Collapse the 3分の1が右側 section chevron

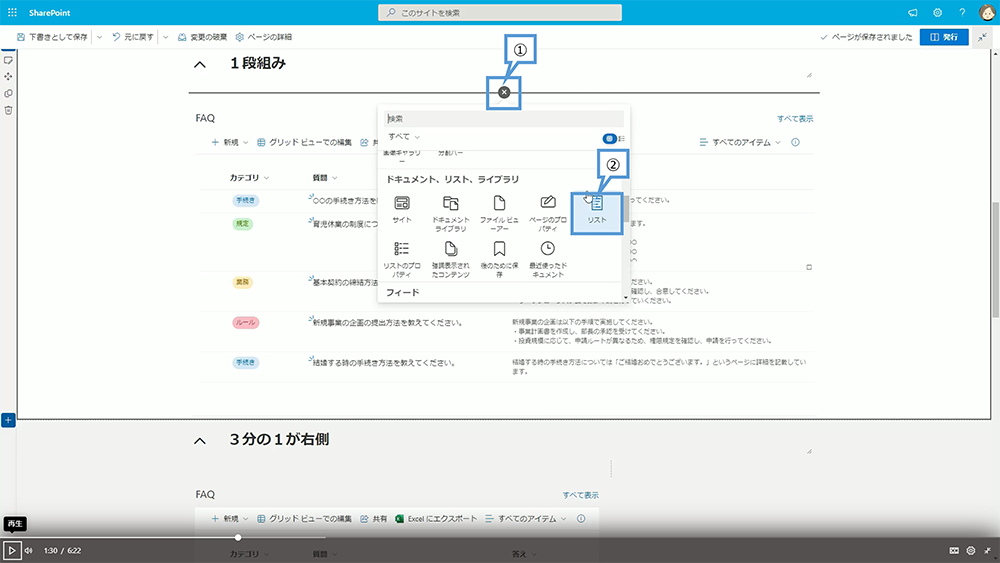(200, 441)
